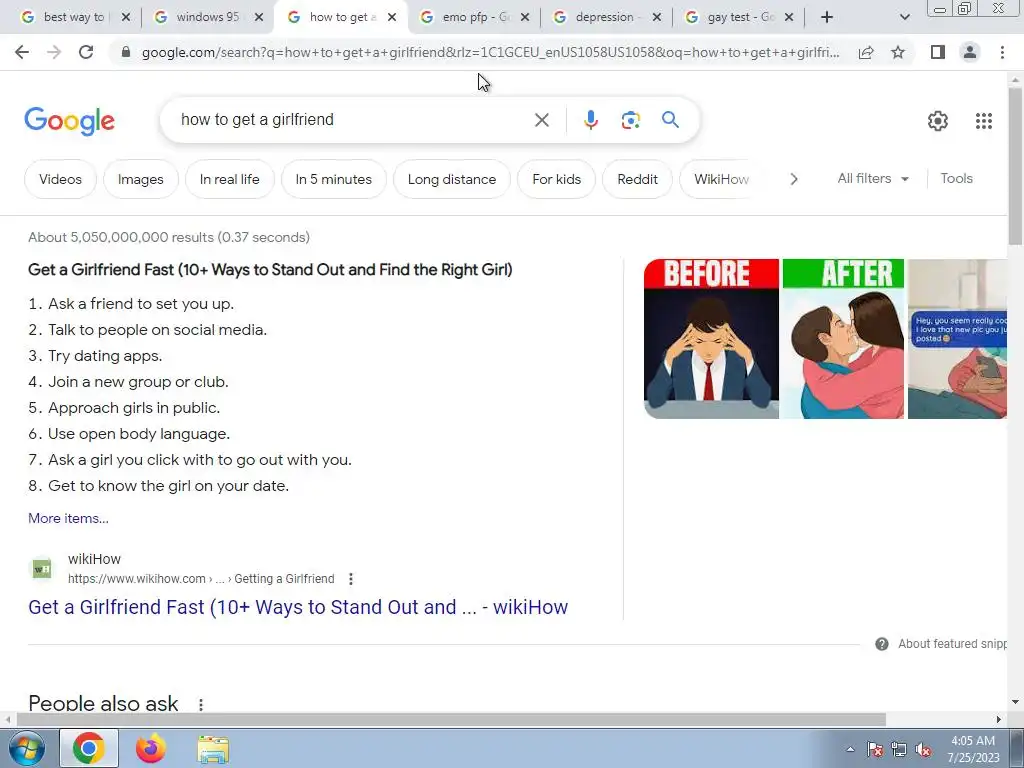
Task: Open the search Tools option
Action: (x=956, y=178)
